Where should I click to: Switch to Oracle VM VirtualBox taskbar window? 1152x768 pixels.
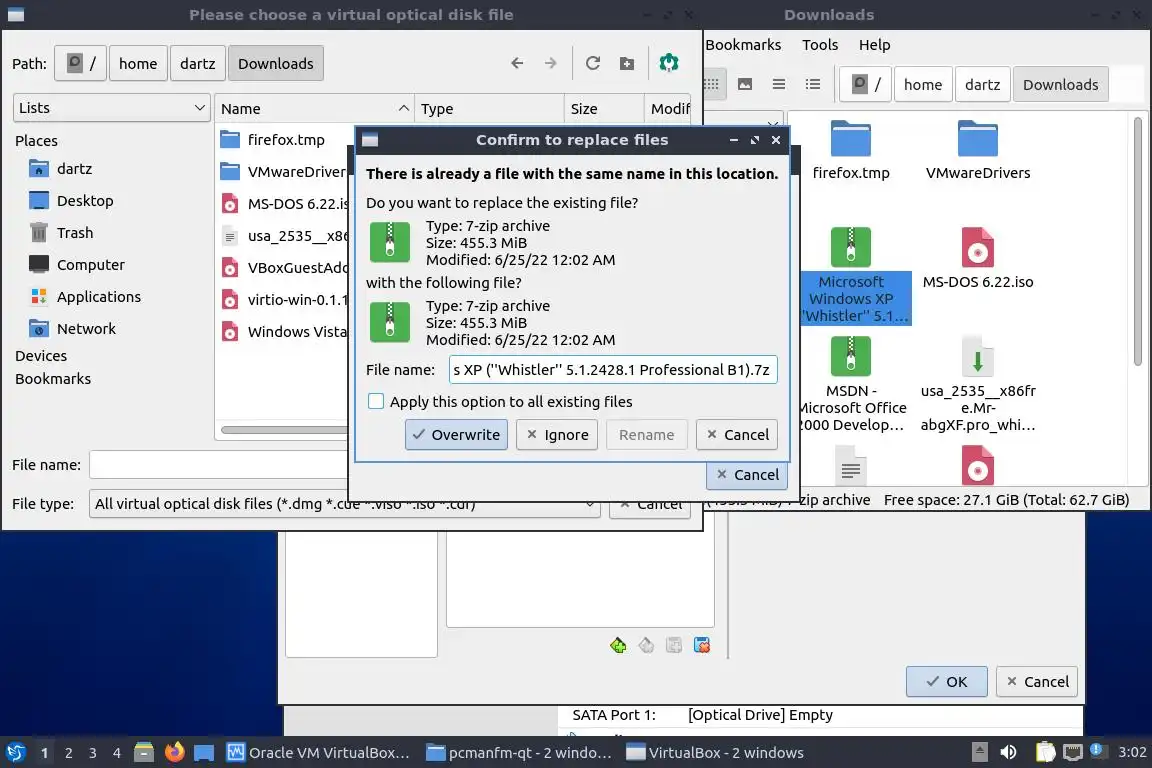[318, 753]
